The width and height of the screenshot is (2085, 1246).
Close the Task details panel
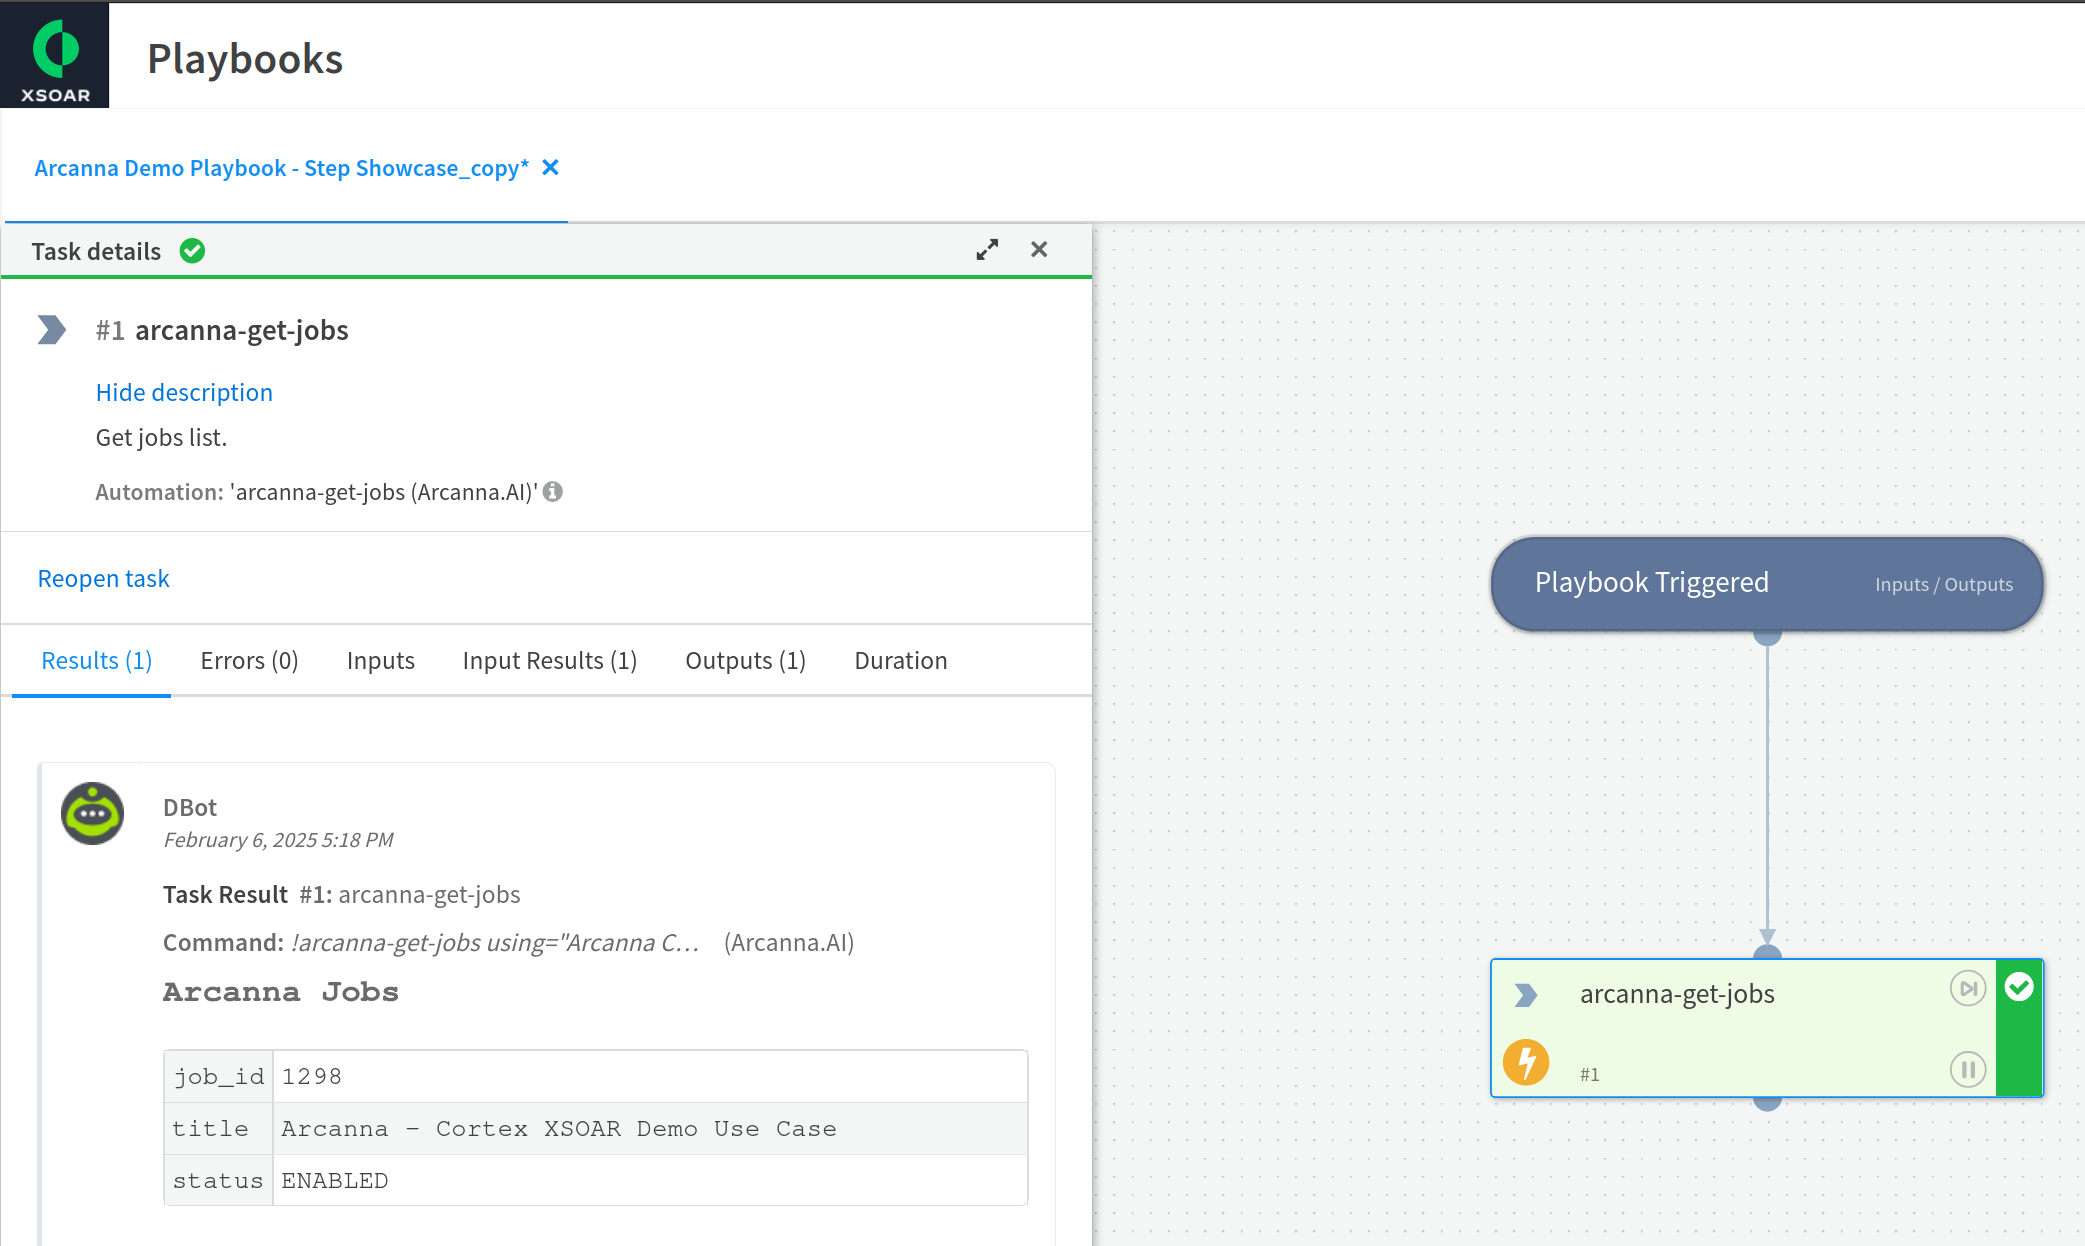pos(1039,250)
